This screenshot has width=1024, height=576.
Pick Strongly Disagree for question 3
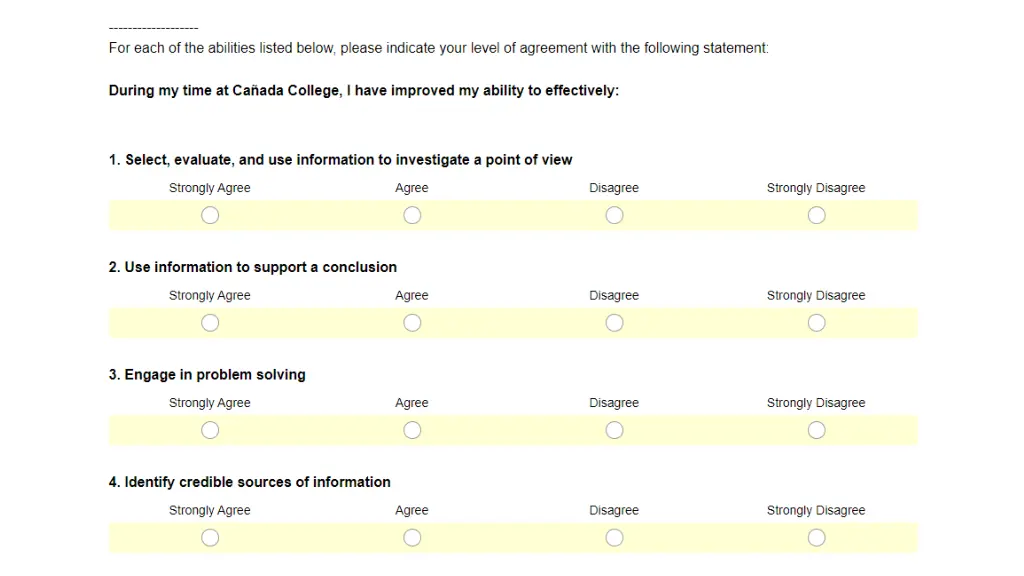816,430
